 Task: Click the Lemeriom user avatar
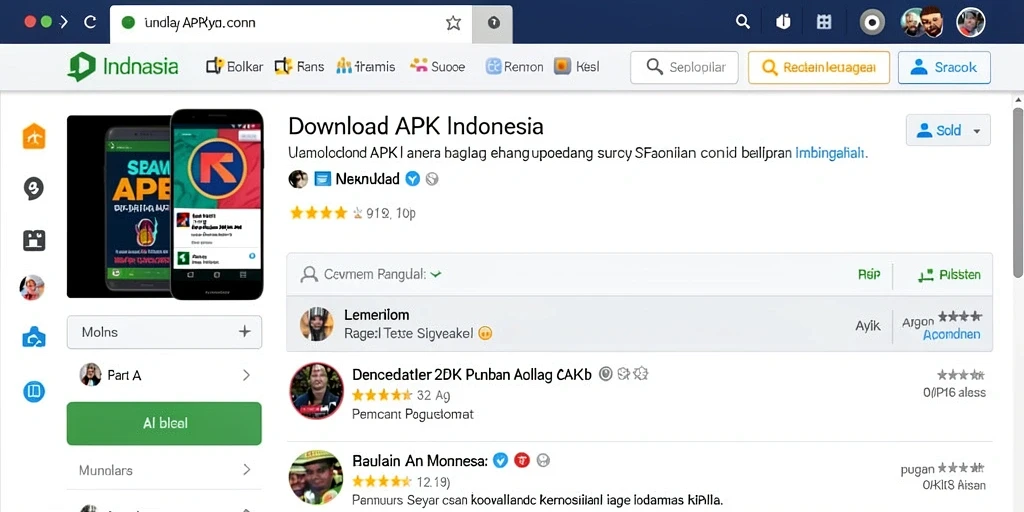[x=317, y=324]
